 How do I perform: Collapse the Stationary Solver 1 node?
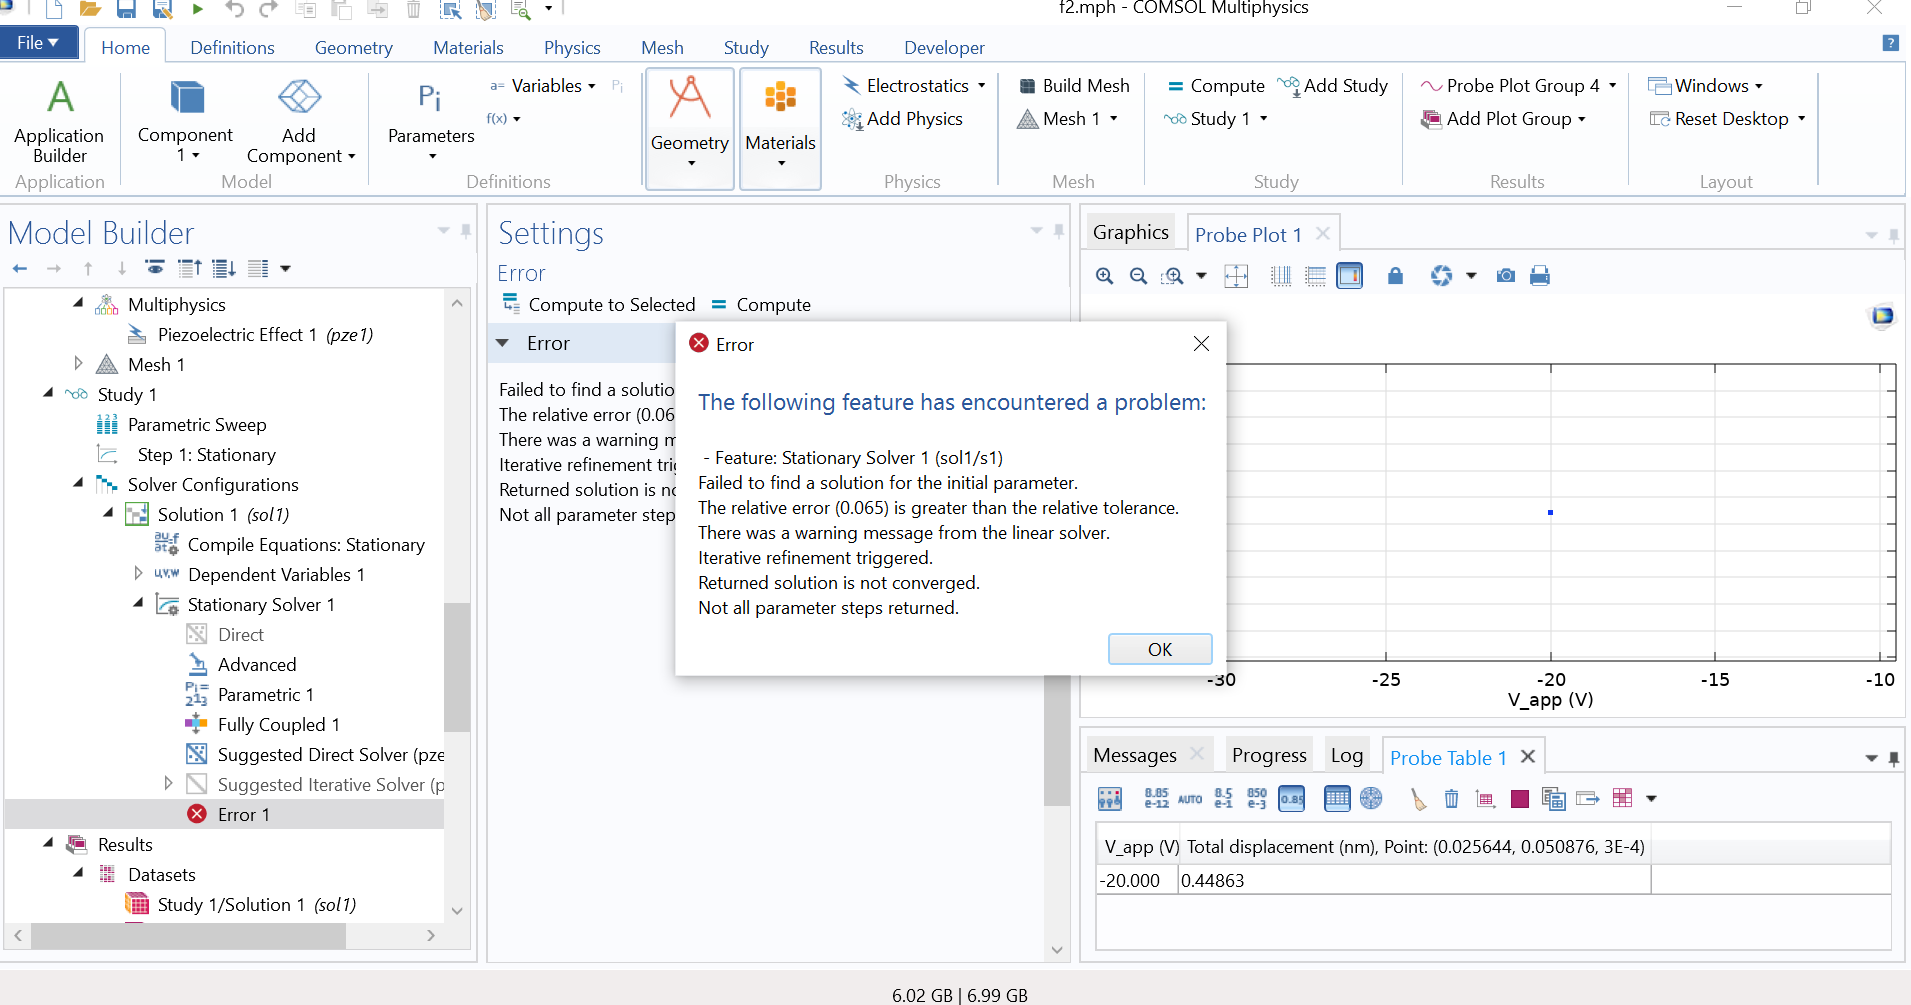138,604
